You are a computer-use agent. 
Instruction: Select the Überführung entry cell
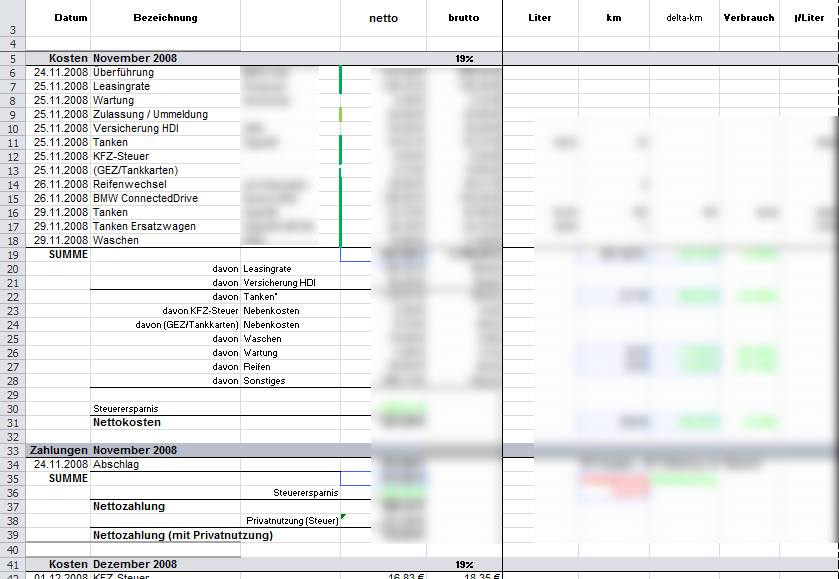point(123,73)
